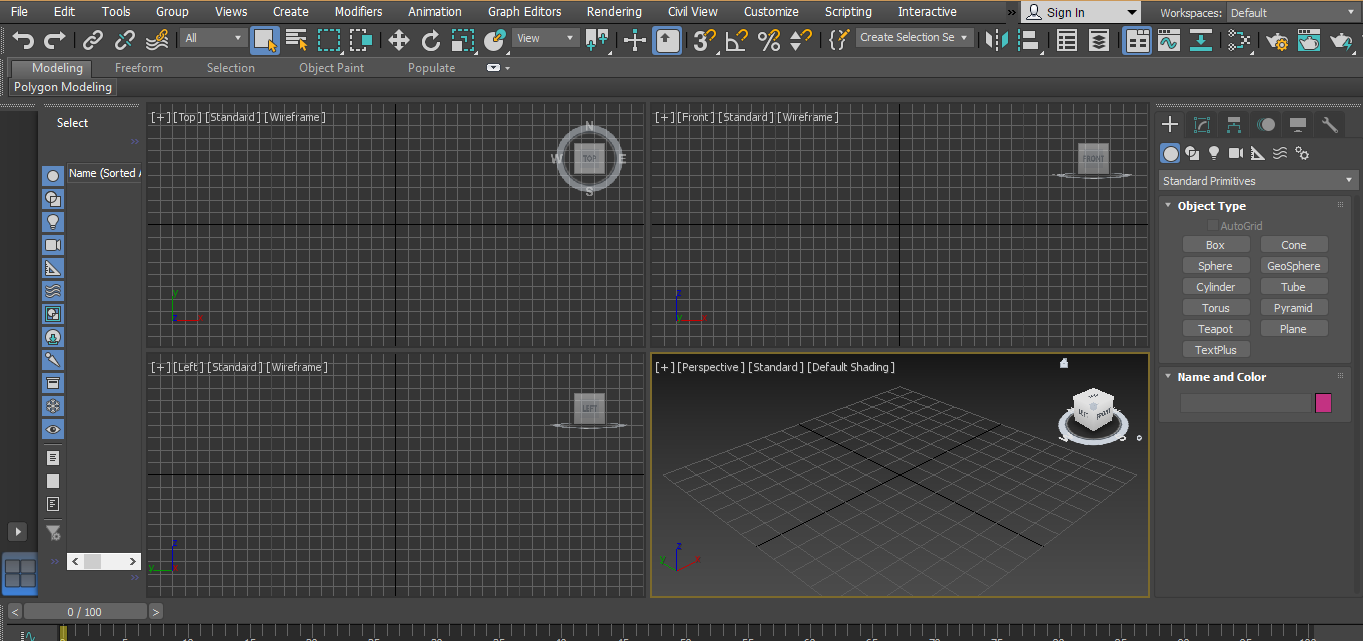Enable the AutoGrid checkbox
This screenshot has width=1363, height=641.
tap(1213, 226)
